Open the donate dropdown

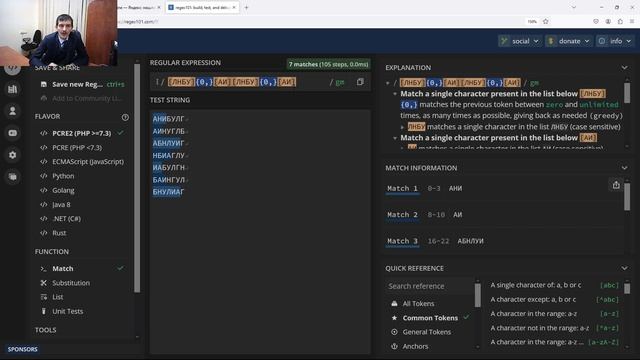click(x=569, y=41)
